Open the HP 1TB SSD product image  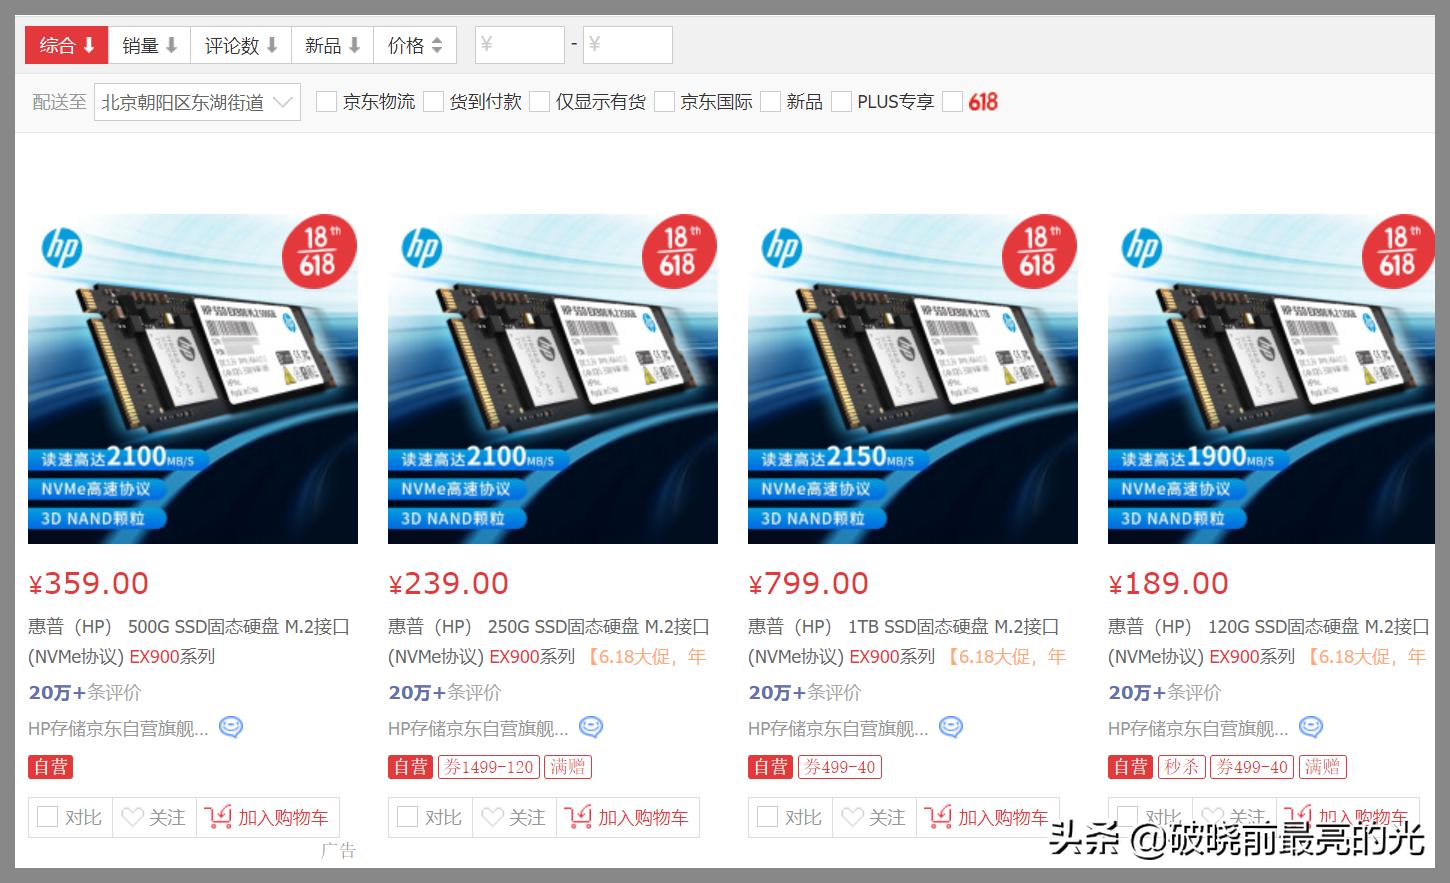[x=913, y=379]
